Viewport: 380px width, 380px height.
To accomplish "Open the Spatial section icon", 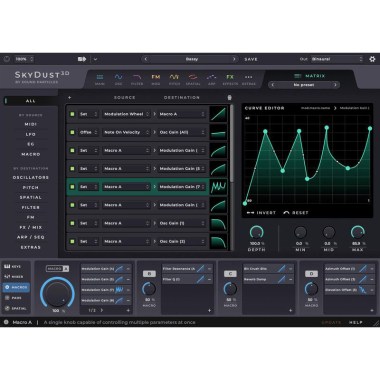I will pos(193,77).
